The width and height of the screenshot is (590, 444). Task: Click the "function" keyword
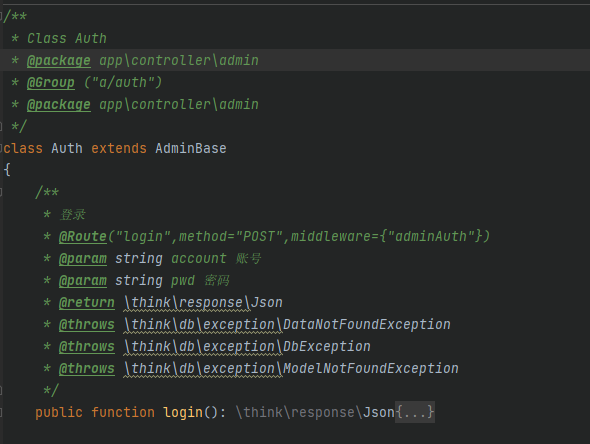[x=123, y=412]
